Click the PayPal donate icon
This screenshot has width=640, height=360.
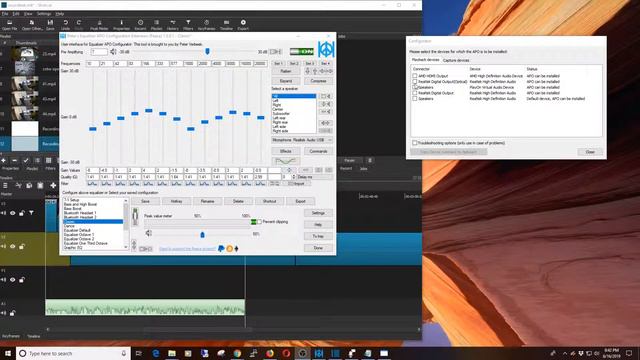click(x=221, y=248)
